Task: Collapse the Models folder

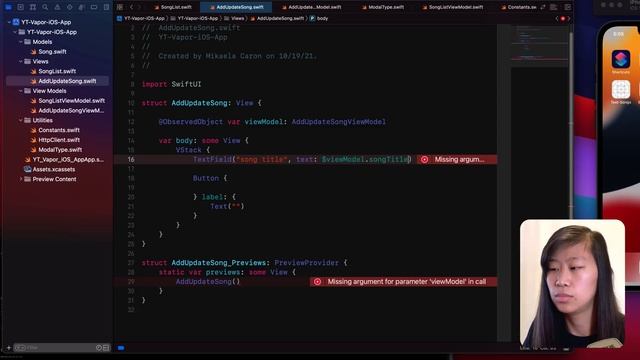Action: click(x=21, y=42)
